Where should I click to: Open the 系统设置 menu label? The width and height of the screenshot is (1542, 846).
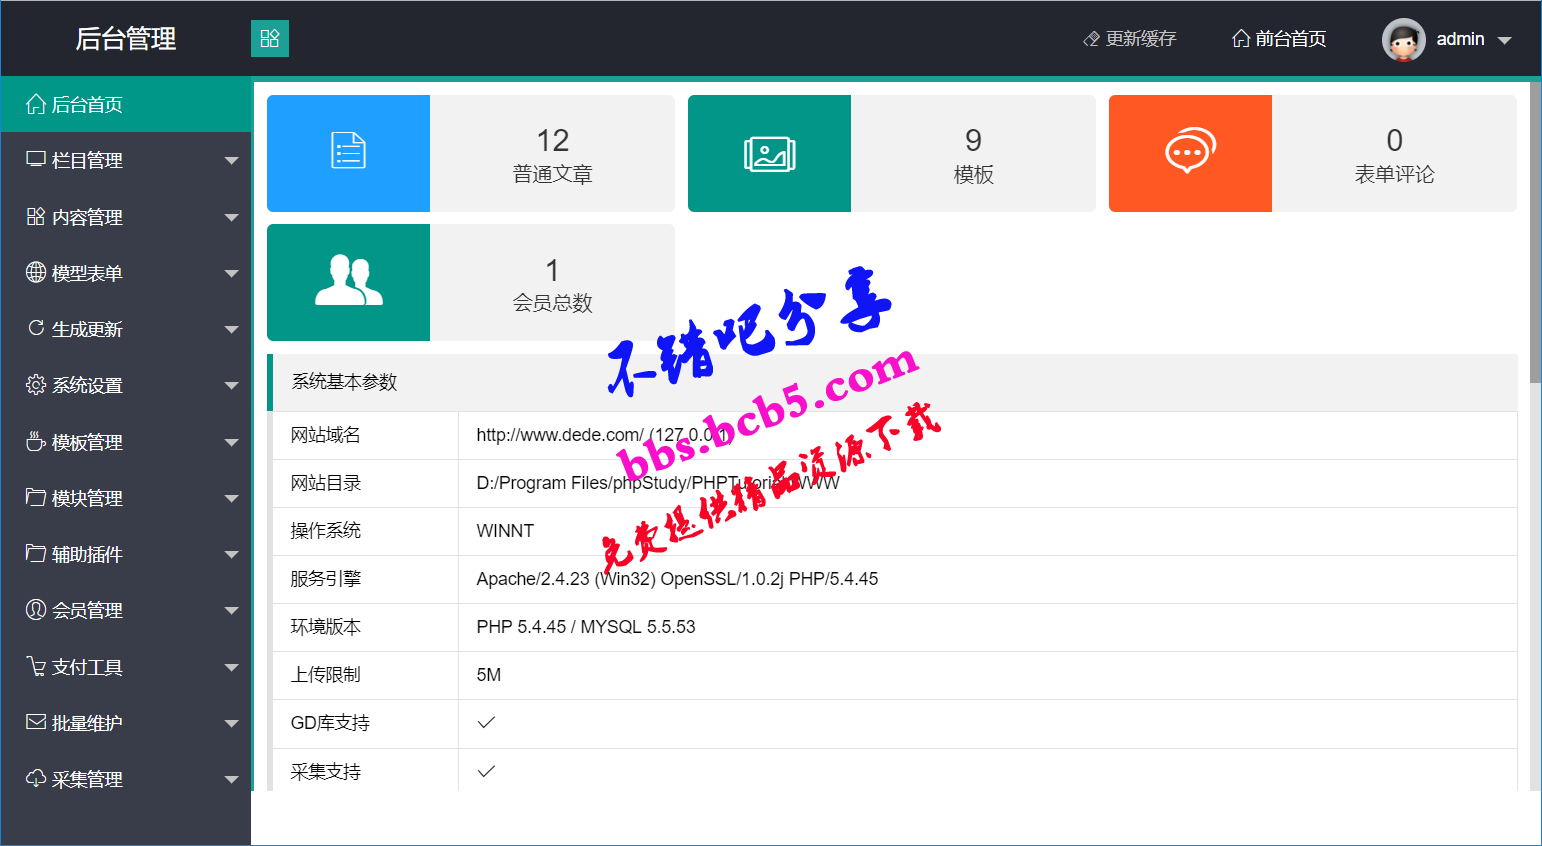click(87, 385)
